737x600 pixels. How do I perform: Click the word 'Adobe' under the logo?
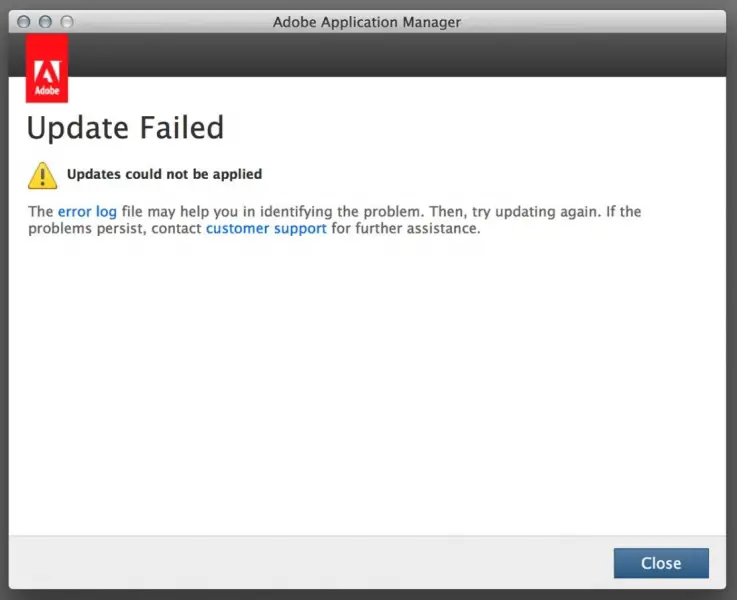click(47, 90)
